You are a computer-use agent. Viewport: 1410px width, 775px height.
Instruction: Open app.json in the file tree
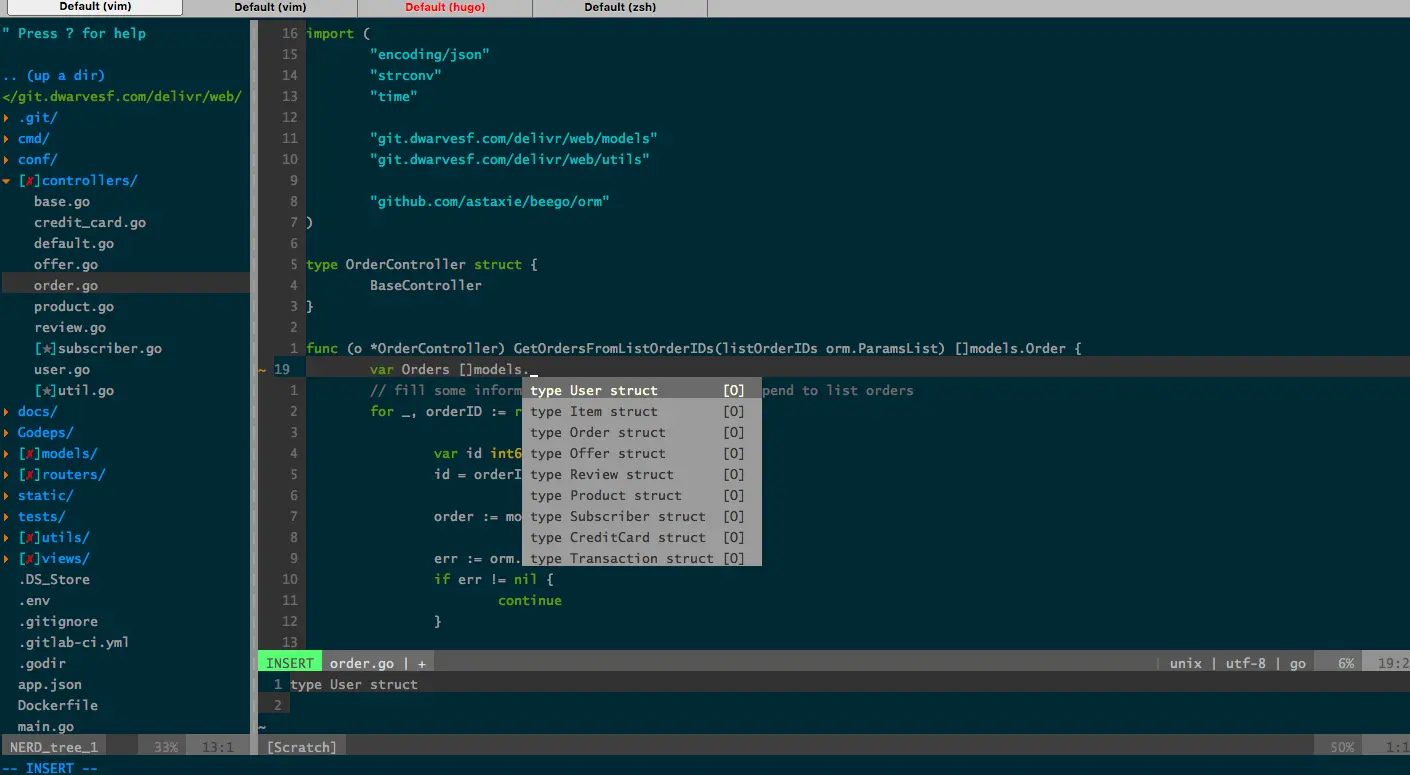50,685
